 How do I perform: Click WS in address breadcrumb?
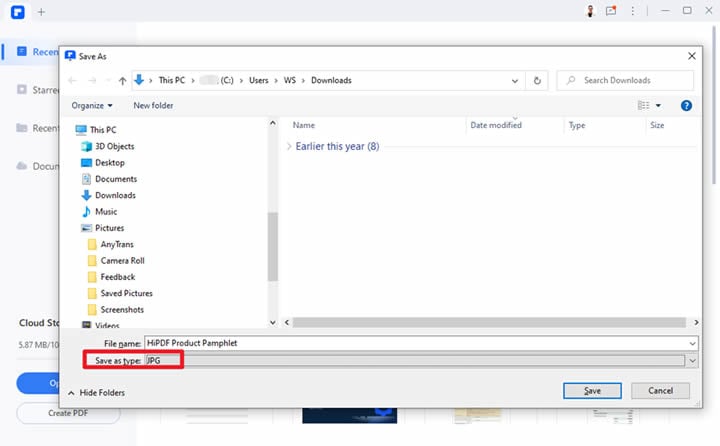[290, 80]
